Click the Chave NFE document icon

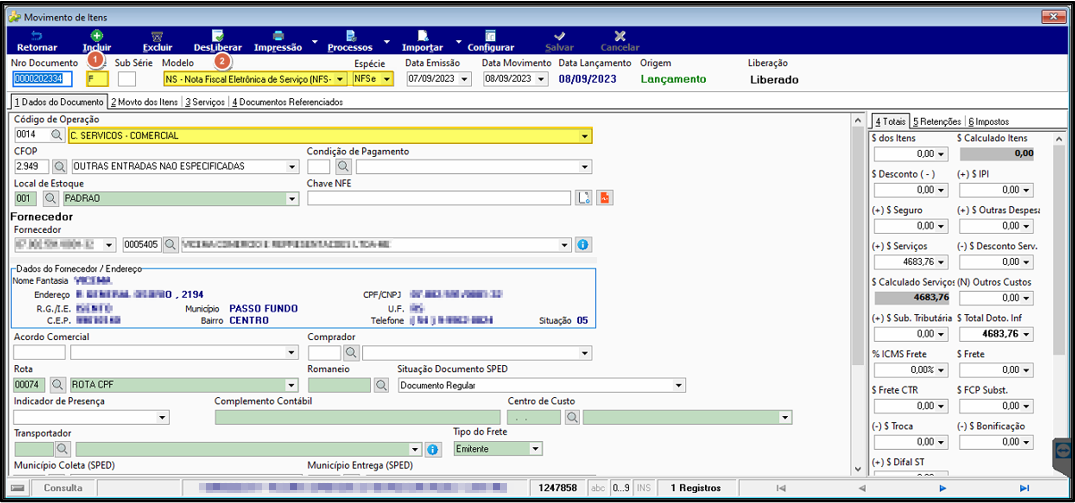[x=584, y=198]
